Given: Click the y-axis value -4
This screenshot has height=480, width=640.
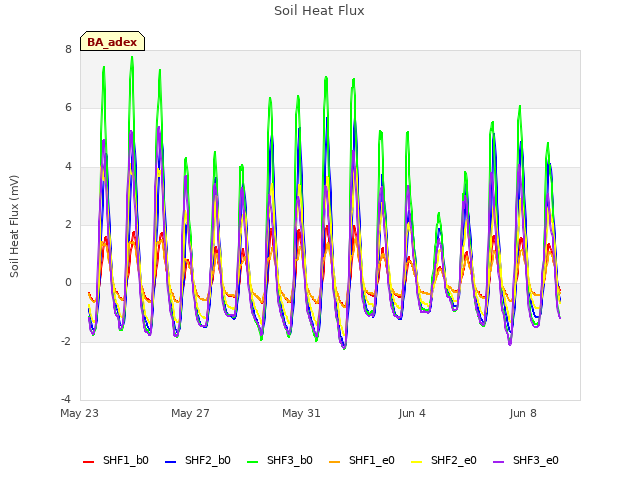Looking at the screenshot, I should 66,399.
